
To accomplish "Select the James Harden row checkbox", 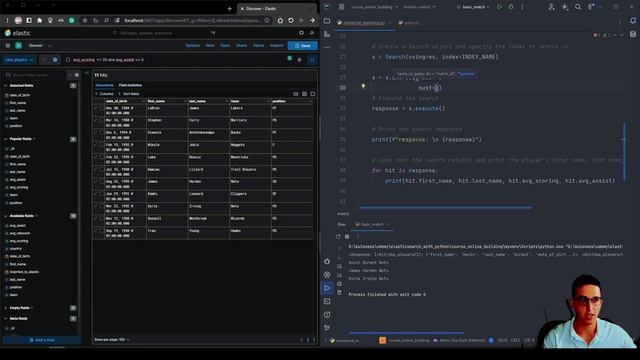I will pos(101,182).
